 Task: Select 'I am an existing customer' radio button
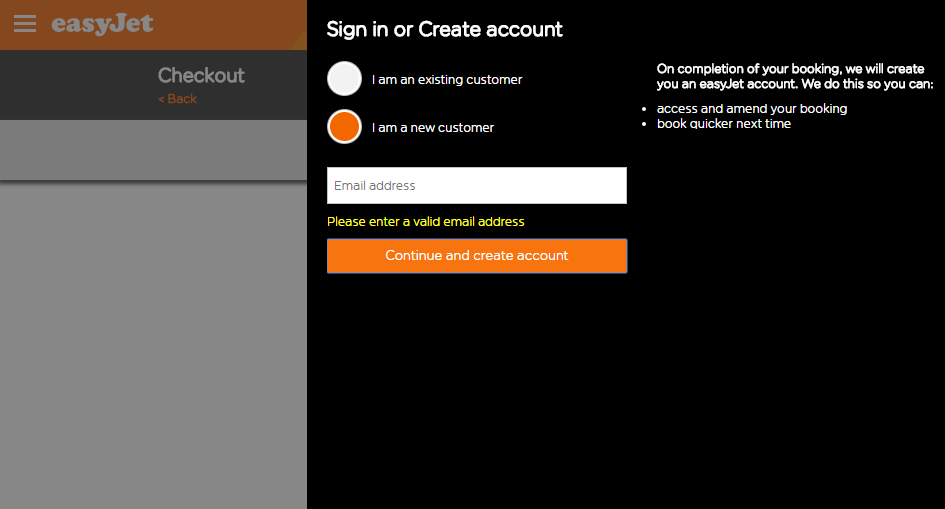(x=344, y=78)
